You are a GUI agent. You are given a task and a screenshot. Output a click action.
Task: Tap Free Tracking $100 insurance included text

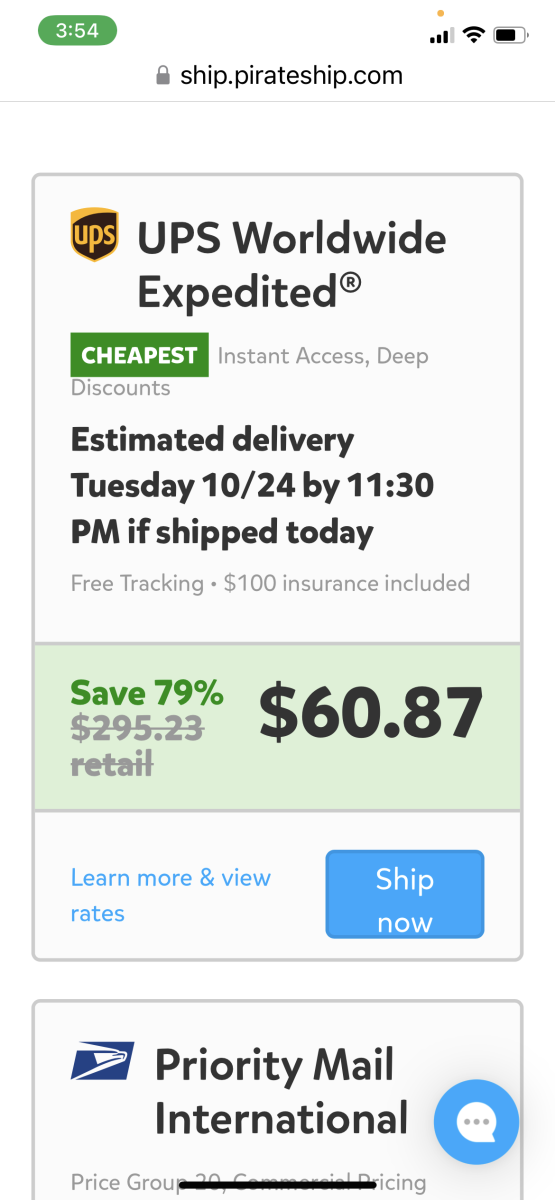270,582
